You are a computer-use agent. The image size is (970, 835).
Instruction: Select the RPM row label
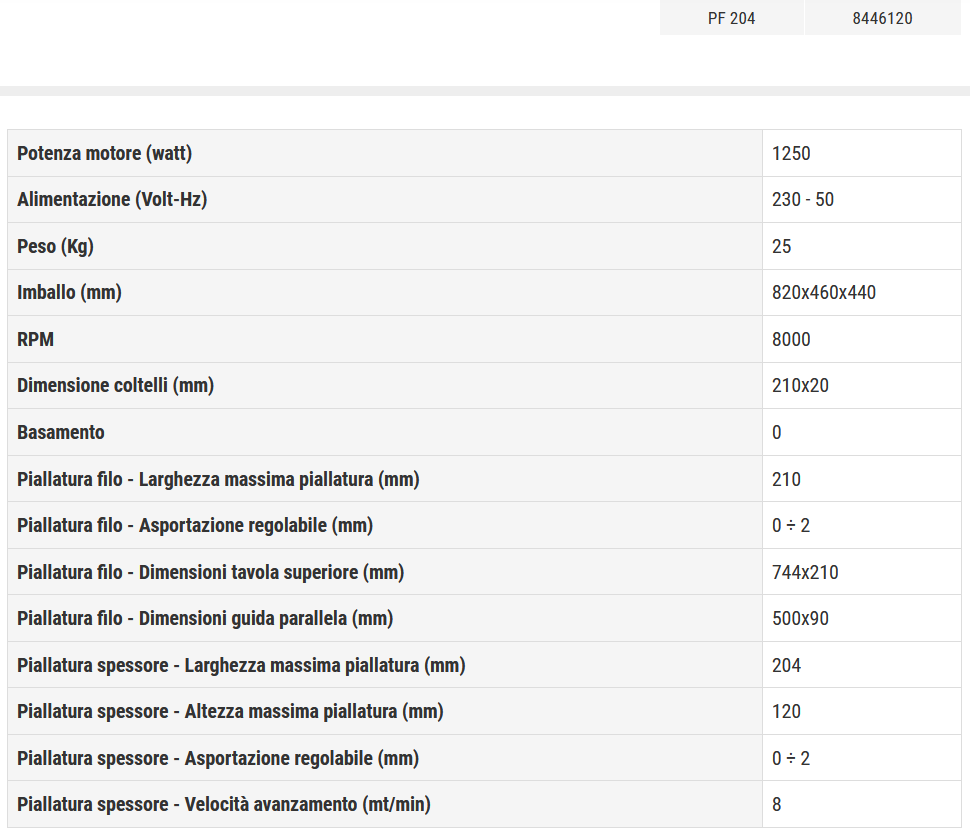click(x=35, y=339)
